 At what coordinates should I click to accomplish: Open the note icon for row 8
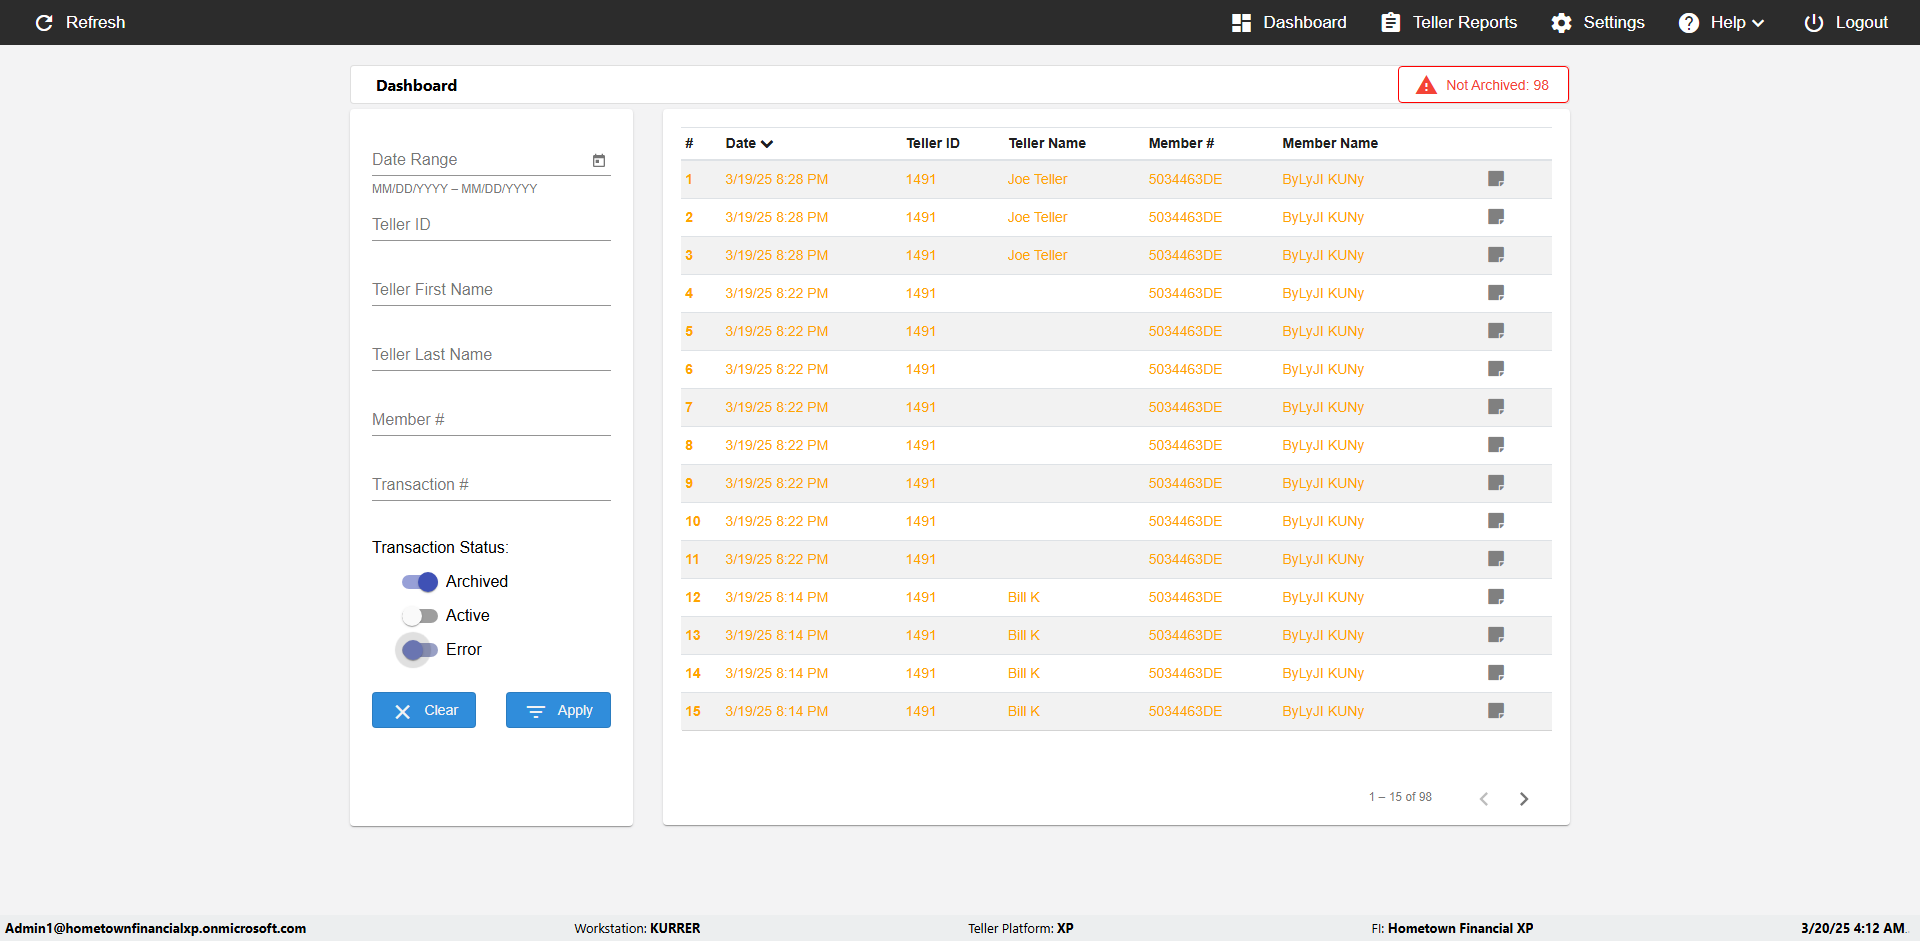(x=1496, y=445)
